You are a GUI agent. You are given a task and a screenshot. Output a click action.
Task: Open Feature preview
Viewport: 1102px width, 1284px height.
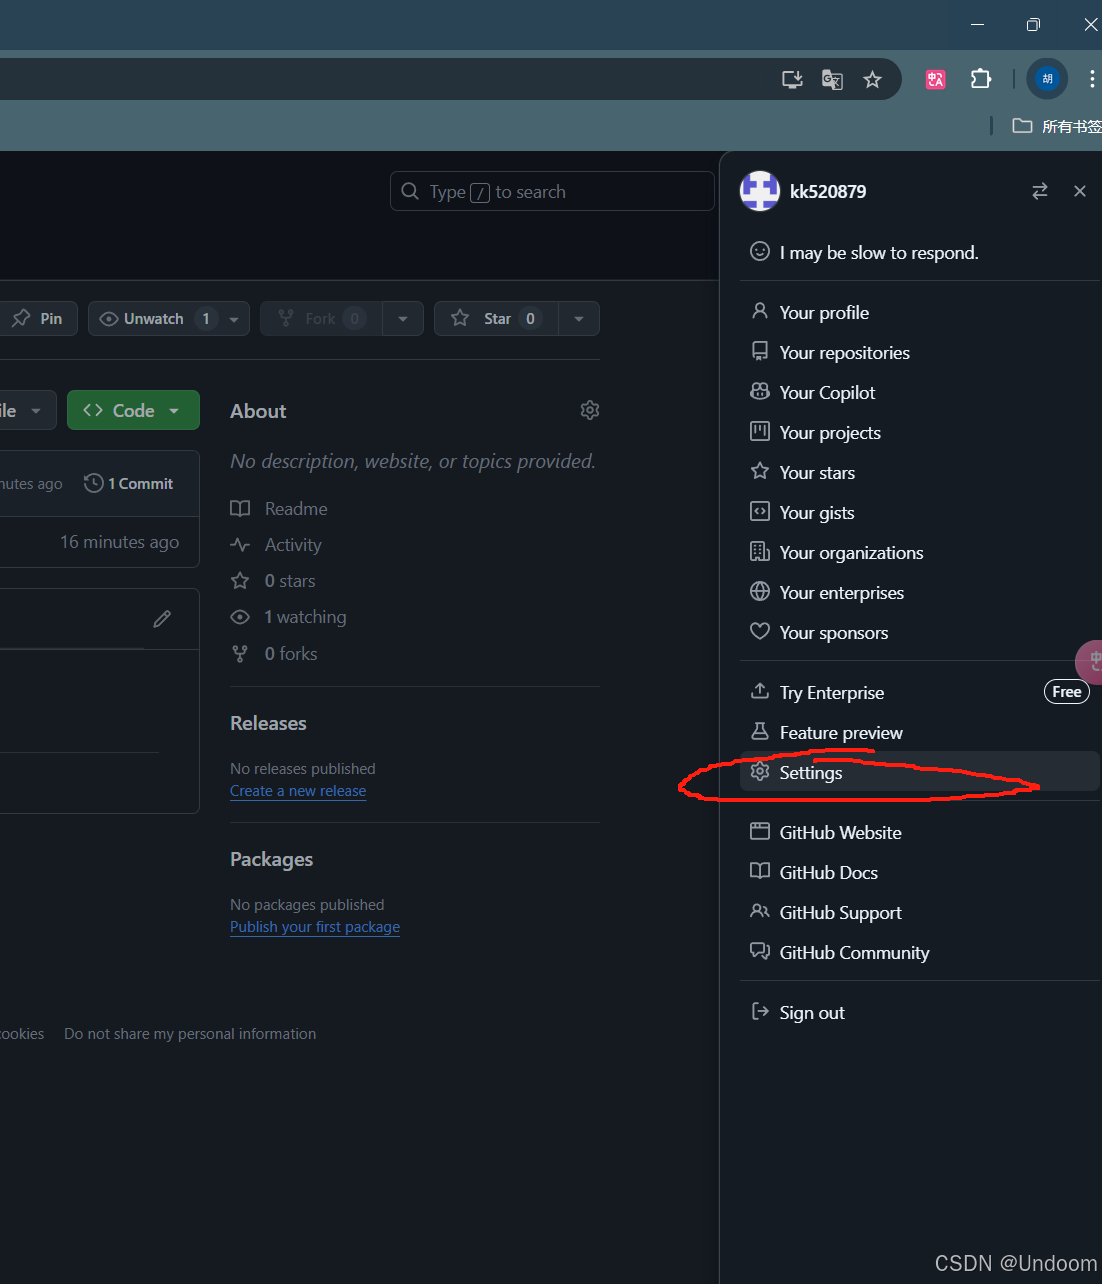tap(919, 732)
